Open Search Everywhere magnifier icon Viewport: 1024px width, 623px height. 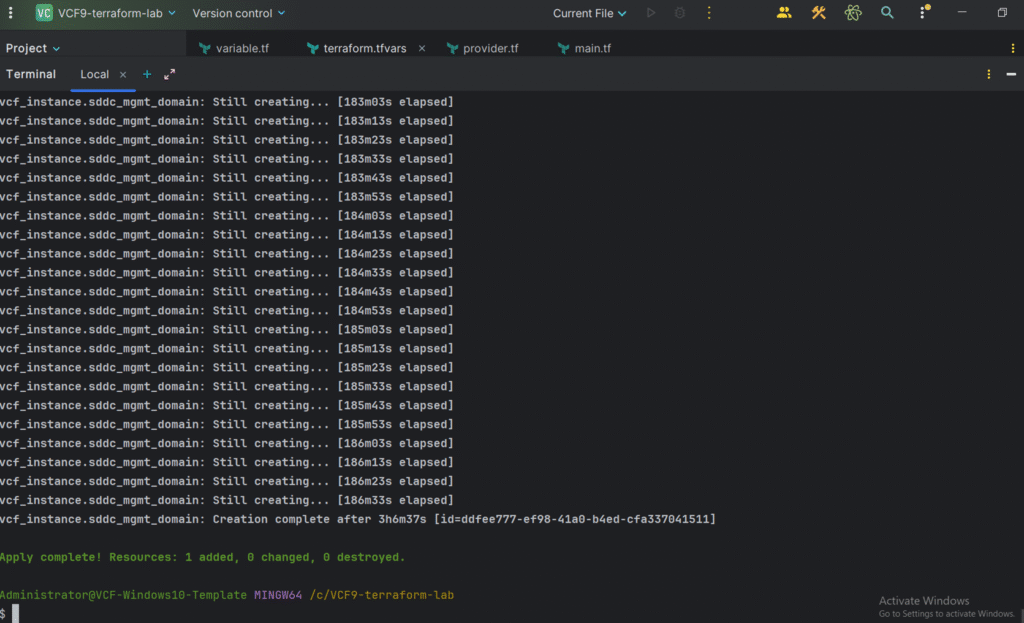[x=887, y=13]
